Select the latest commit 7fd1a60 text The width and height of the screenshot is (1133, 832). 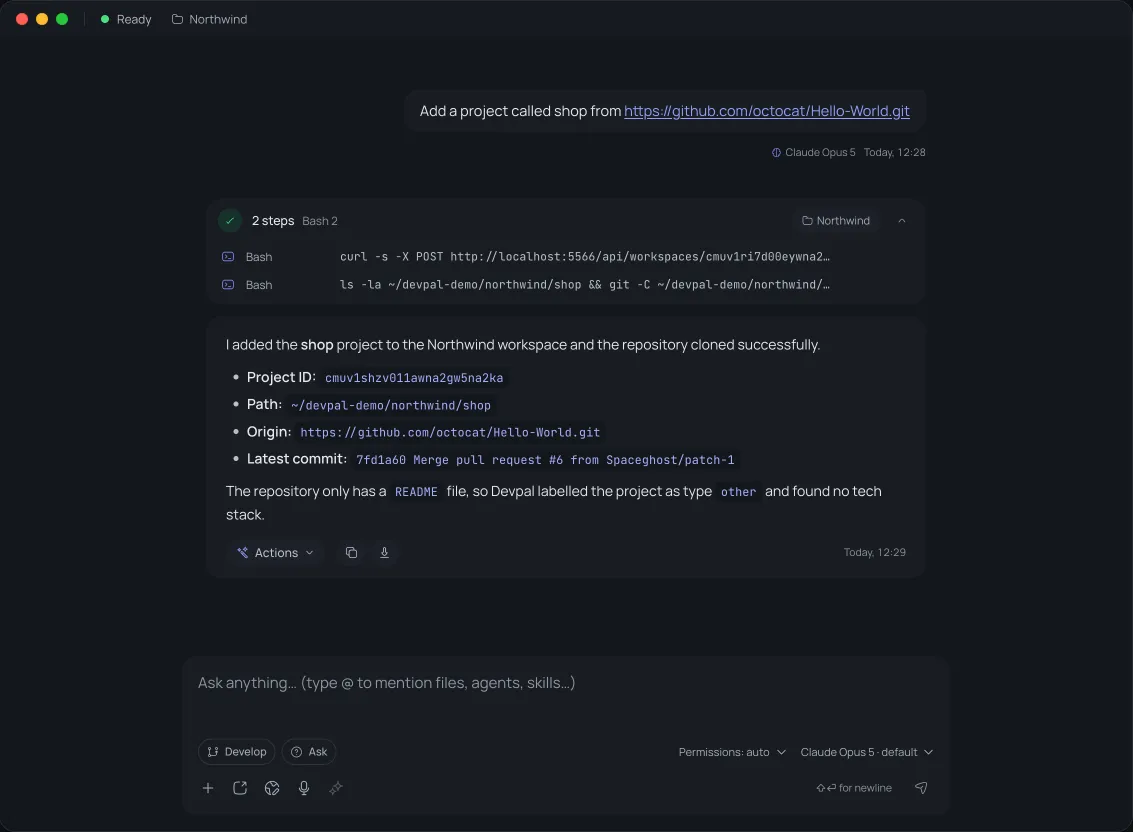point(545,460)
